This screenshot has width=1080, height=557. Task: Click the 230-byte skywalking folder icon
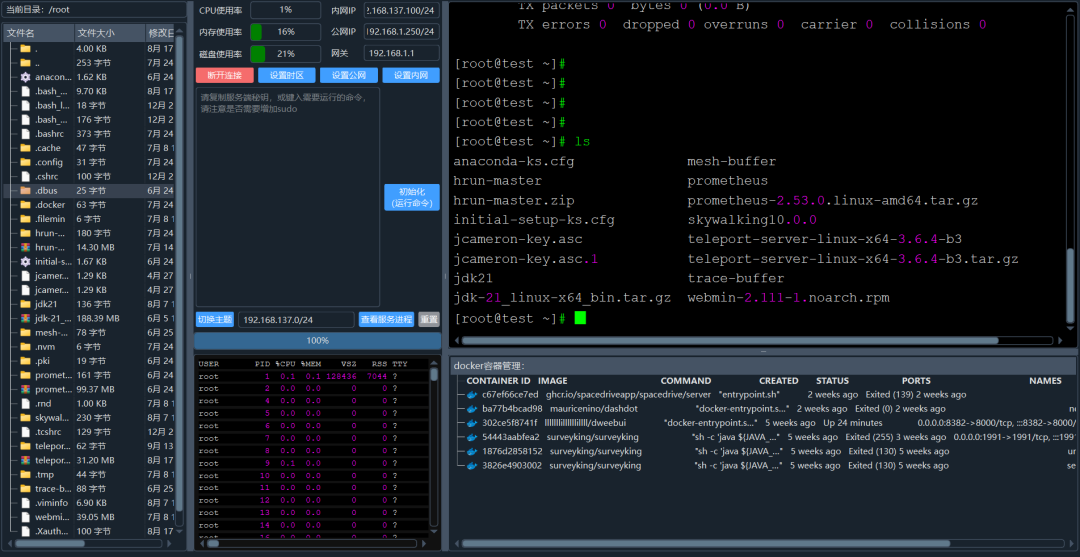tap(25, 417)
